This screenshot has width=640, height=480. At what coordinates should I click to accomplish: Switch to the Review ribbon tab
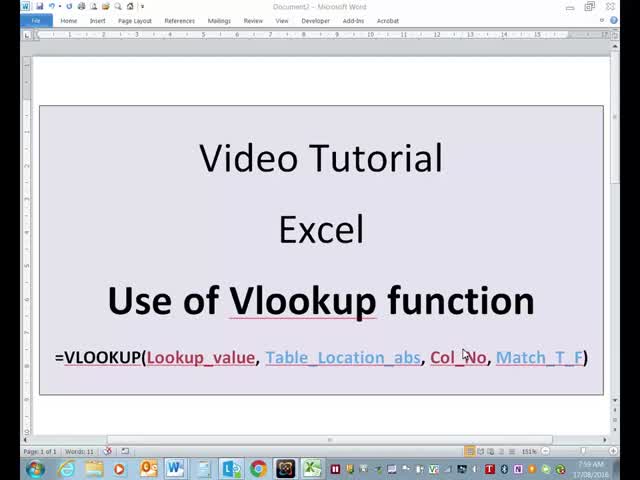(x=253, y=21)
